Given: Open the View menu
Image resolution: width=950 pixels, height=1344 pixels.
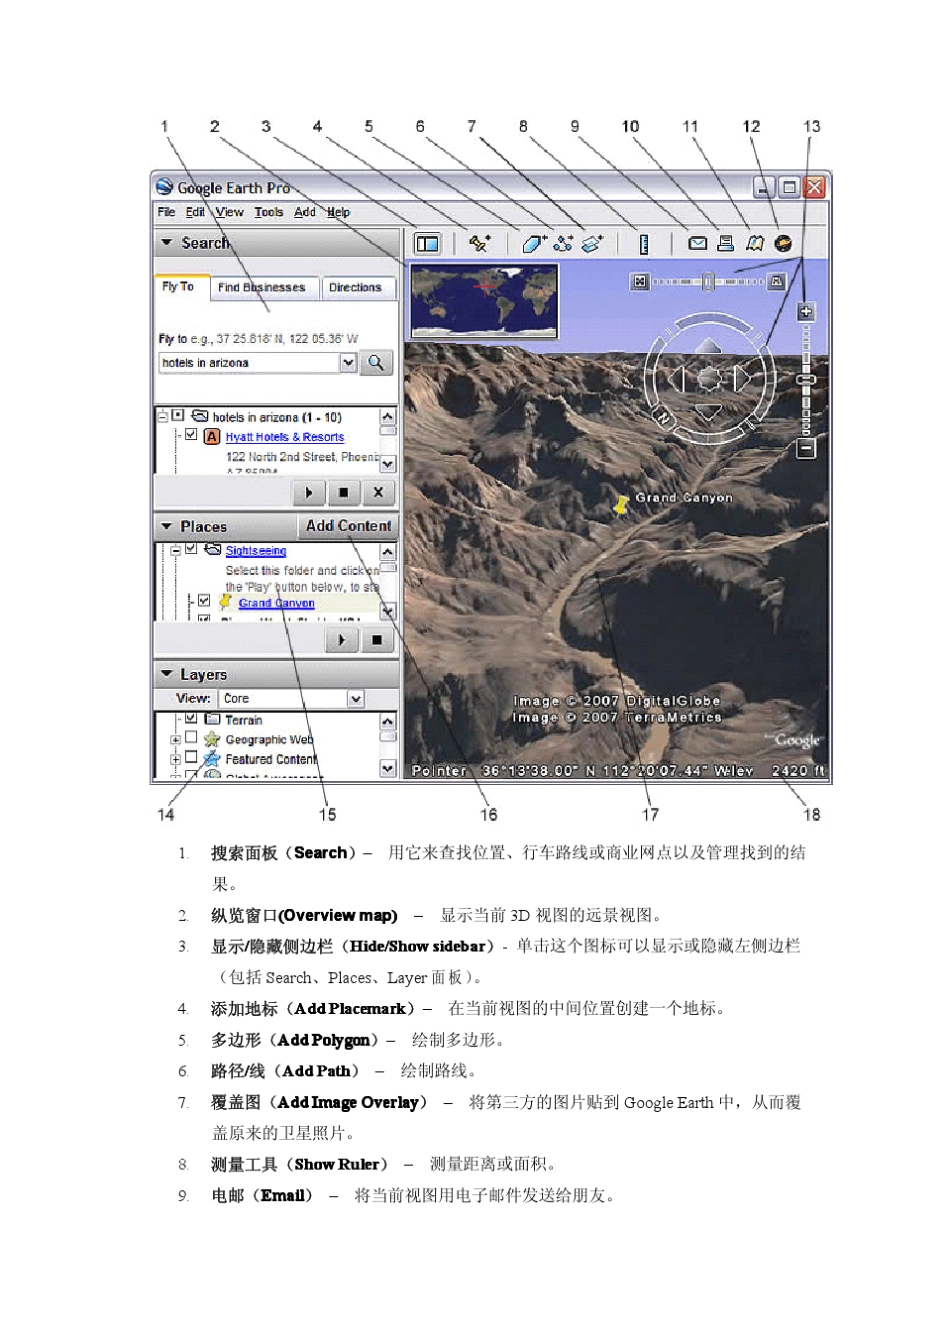Looking at the screenshot, I should [229, 212].
